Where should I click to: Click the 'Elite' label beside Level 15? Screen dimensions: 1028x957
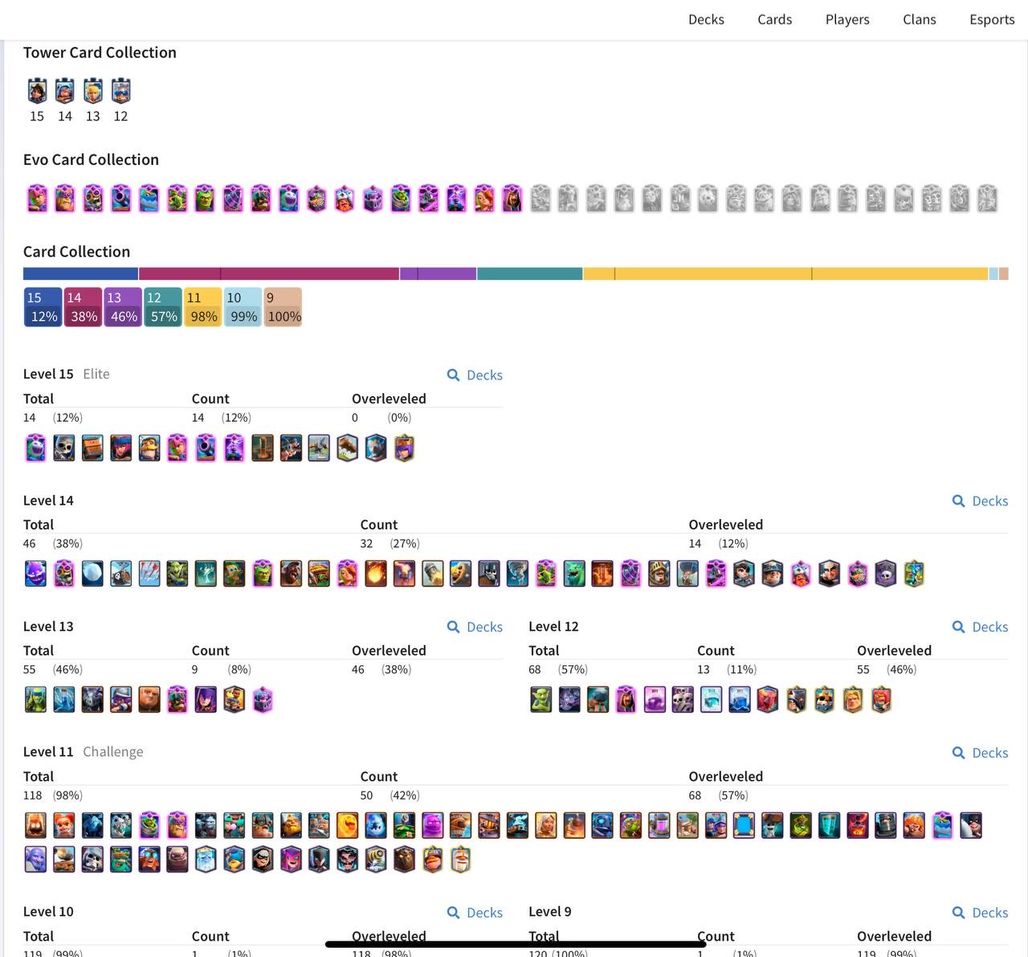pos(96,374)
